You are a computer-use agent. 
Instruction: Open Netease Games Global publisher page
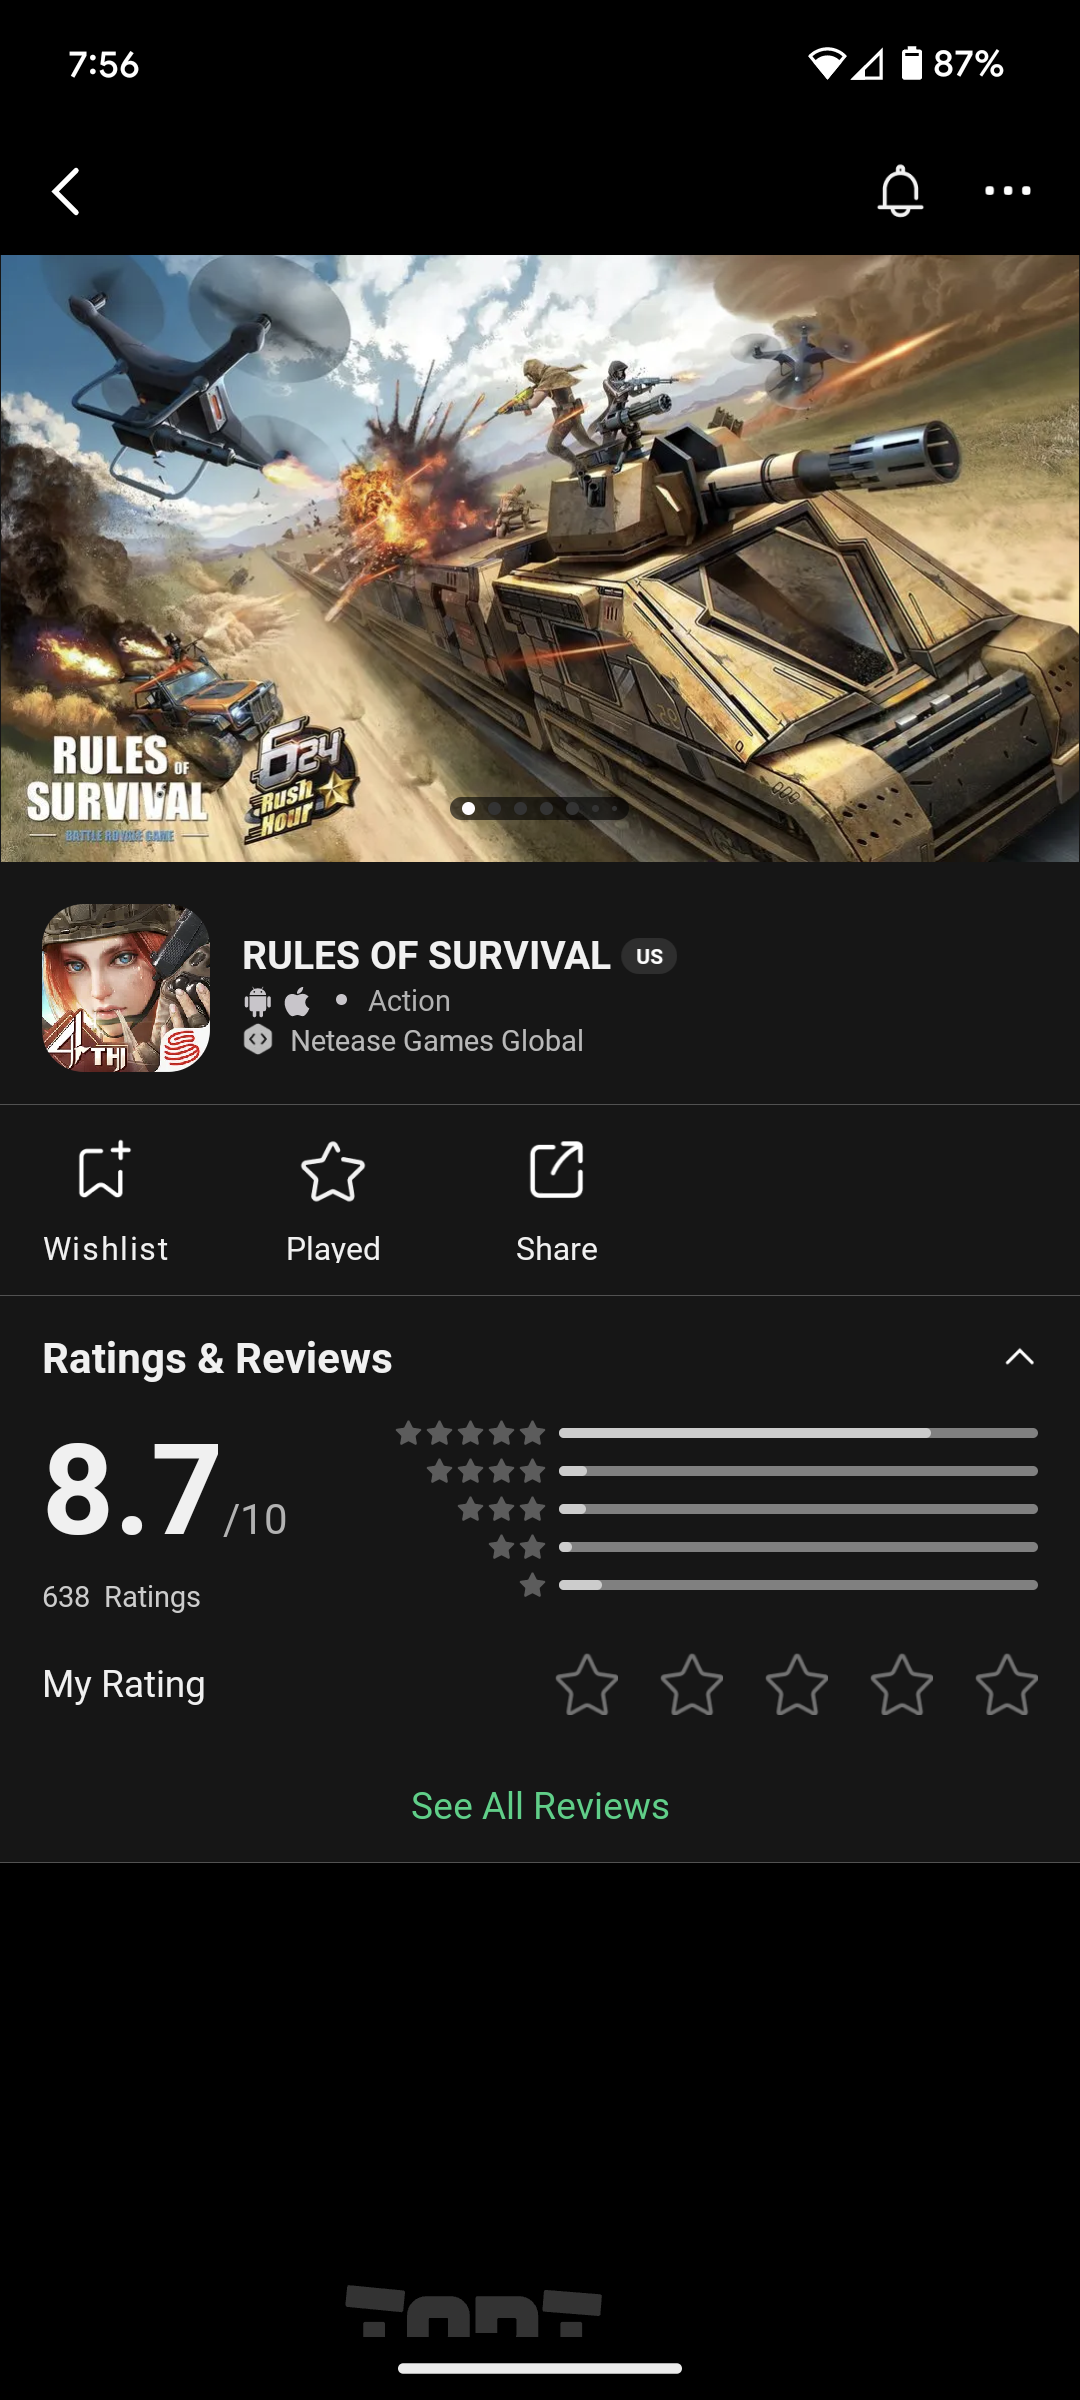(x=437, y=1041)
